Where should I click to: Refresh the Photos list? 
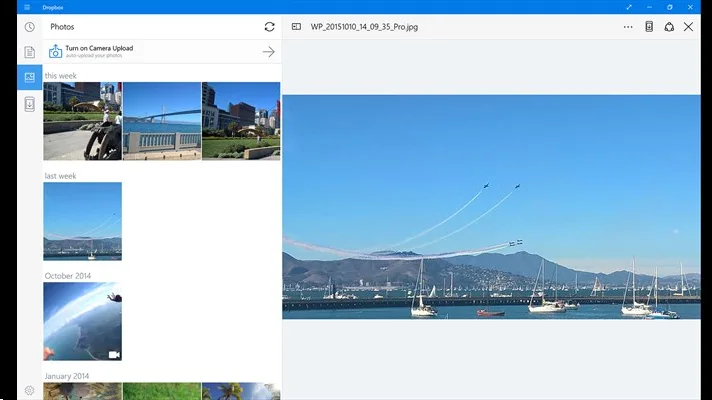point(269,27)
